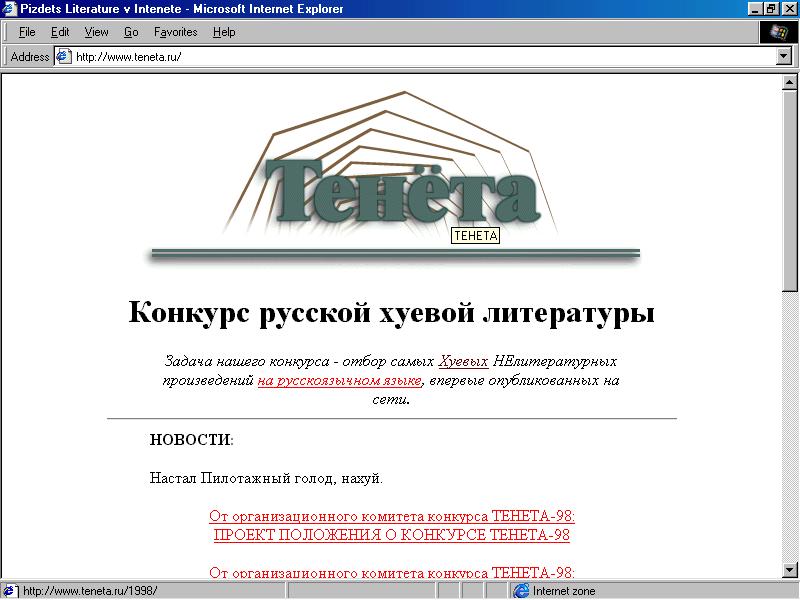Open the 'Хуевых' link
The image size is (800, 600).
click(463, 361)
